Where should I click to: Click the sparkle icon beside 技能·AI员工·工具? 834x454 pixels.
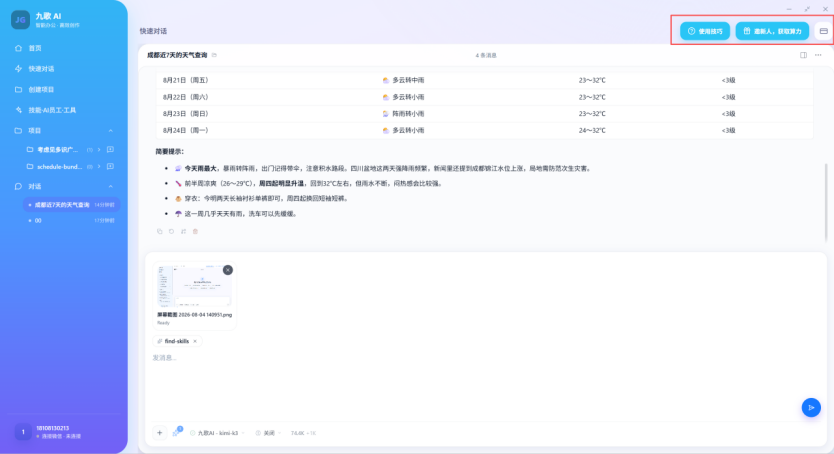[x=19, y=110]
